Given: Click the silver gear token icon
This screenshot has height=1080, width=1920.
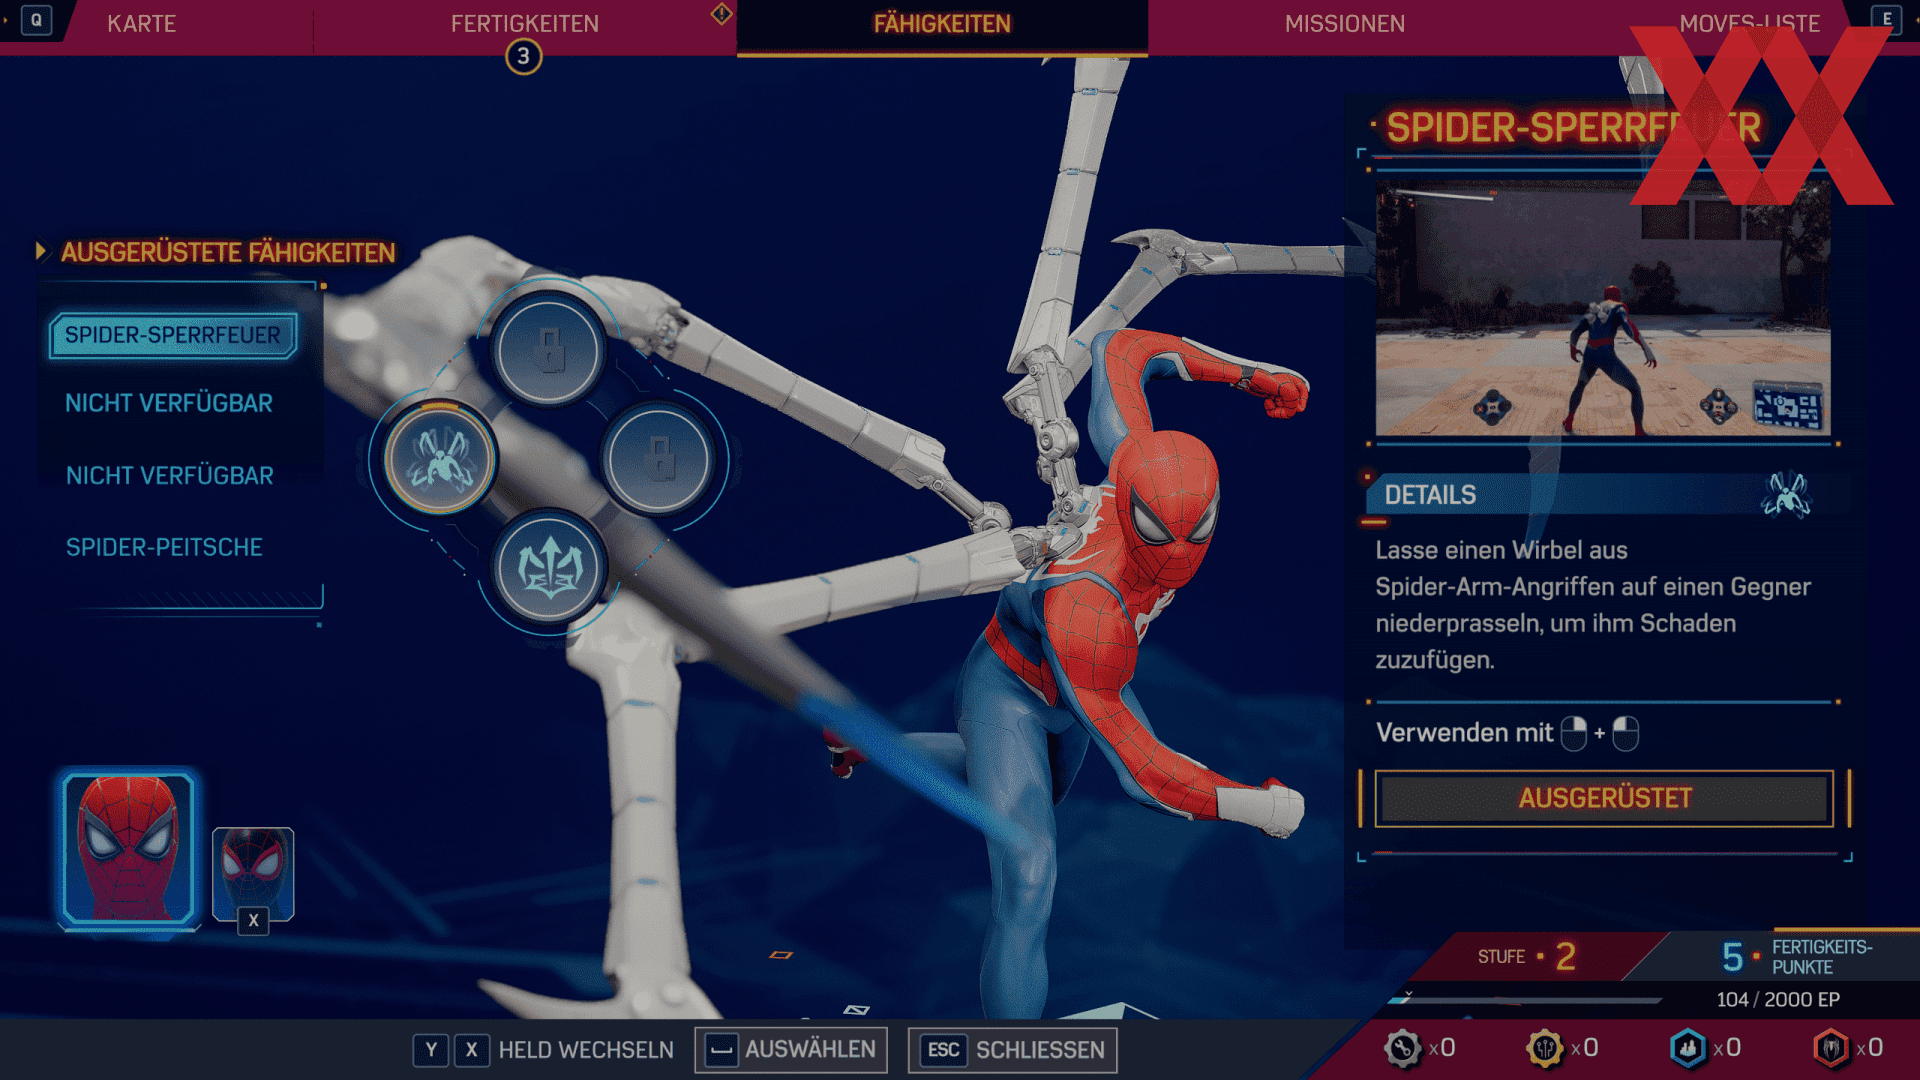Looking at the screenshot, I should (1403, 1048).
